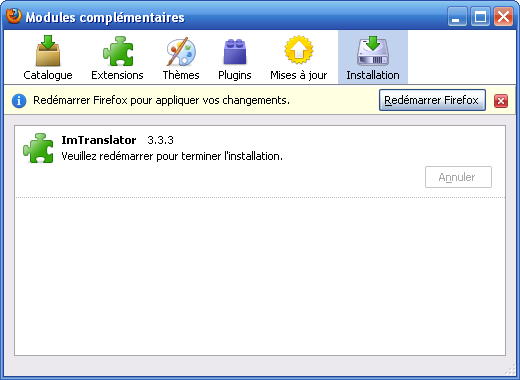Click the Firefox icon in title bar
Viewport: 520px width, 380px height.
(x=14, y=16)
